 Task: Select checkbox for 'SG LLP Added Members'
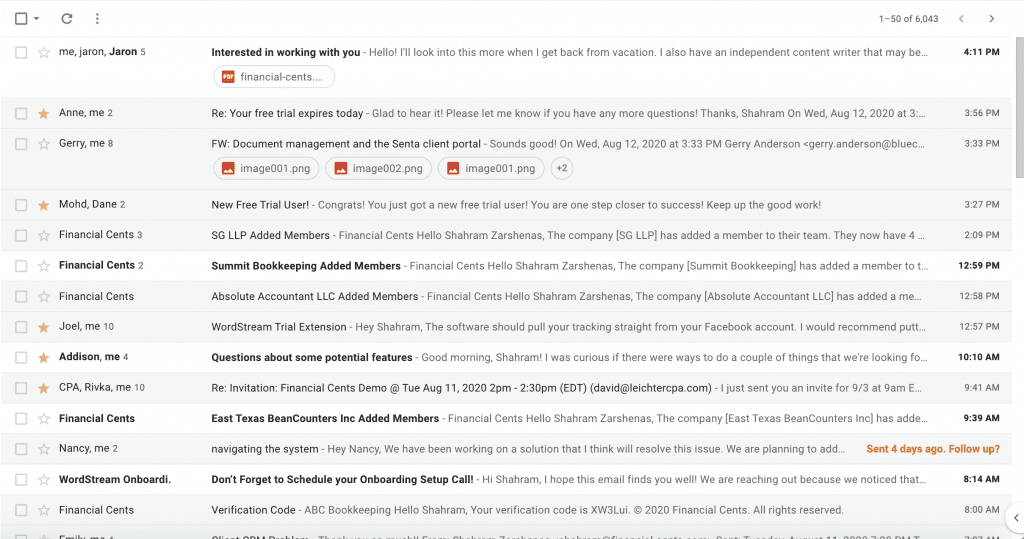pos(21,235)
